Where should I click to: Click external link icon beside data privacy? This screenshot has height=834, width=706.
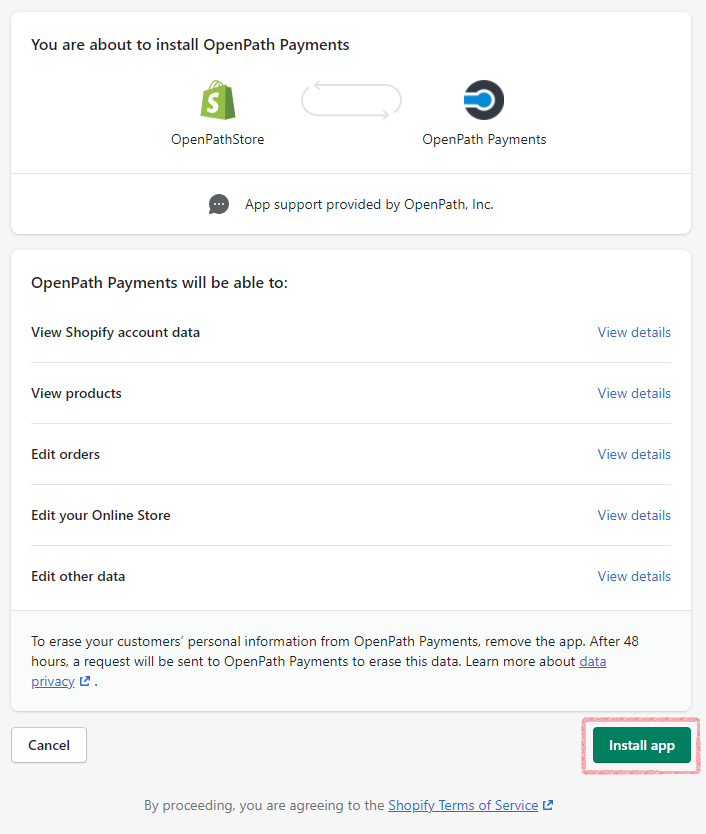tap(85, 681)
